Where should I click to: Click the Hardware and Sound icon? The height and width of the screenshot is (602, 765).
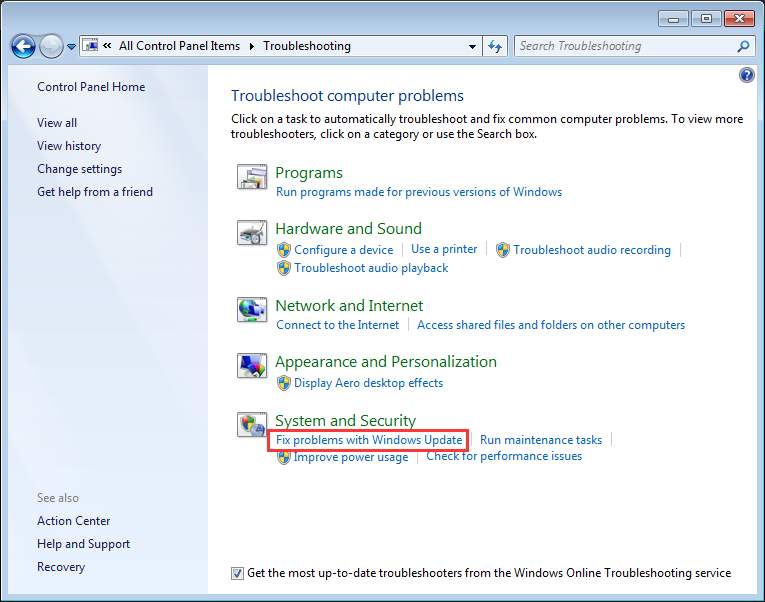[251, 234]
